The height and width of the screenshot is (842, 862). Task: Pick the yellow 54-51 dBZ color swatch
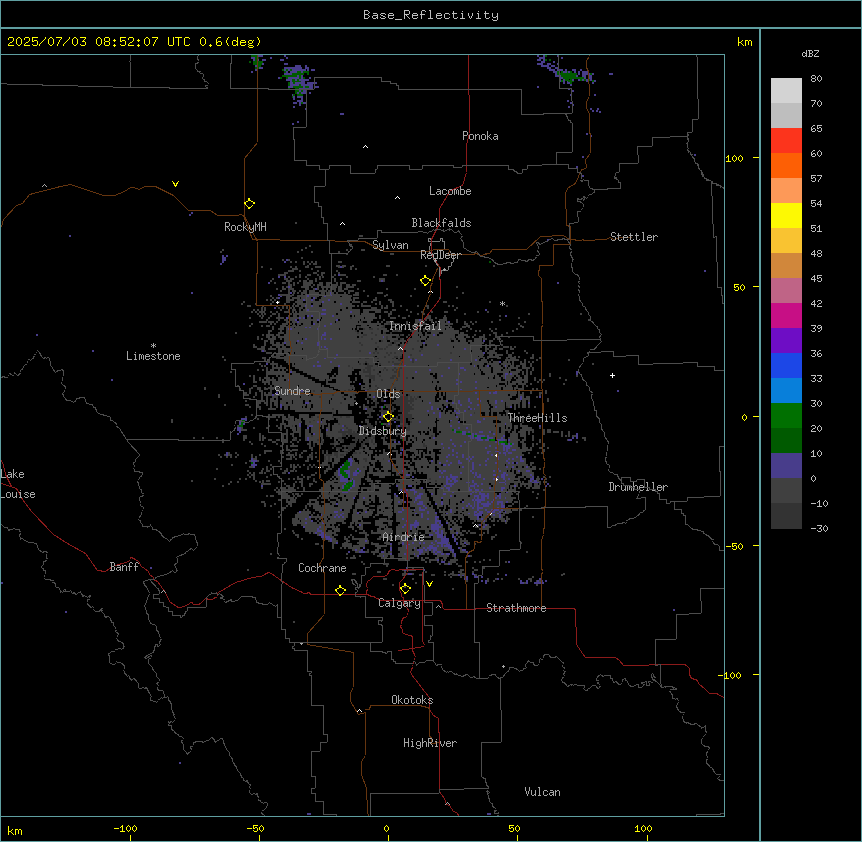(786, 215)
